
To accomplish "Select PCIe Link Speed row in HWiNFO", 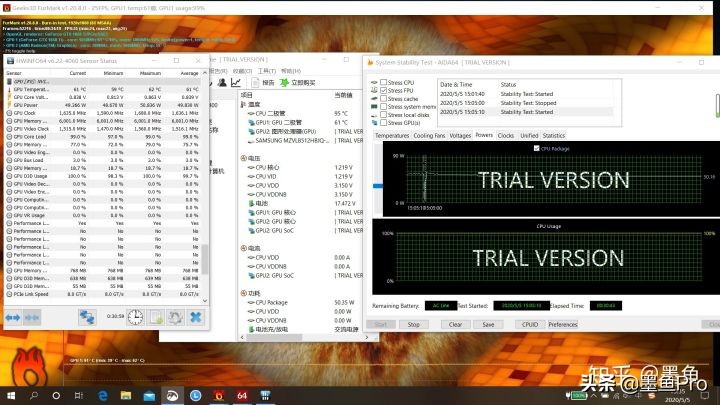I will (x=104, y=294).
